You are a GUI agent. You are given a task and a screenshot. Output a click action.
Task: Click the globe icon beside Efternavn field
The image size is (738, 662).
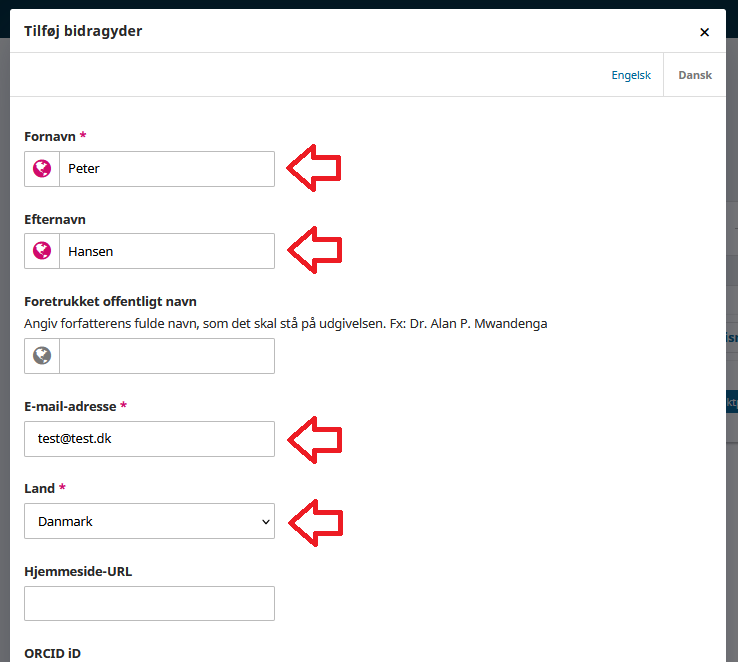tap(42, 251)
